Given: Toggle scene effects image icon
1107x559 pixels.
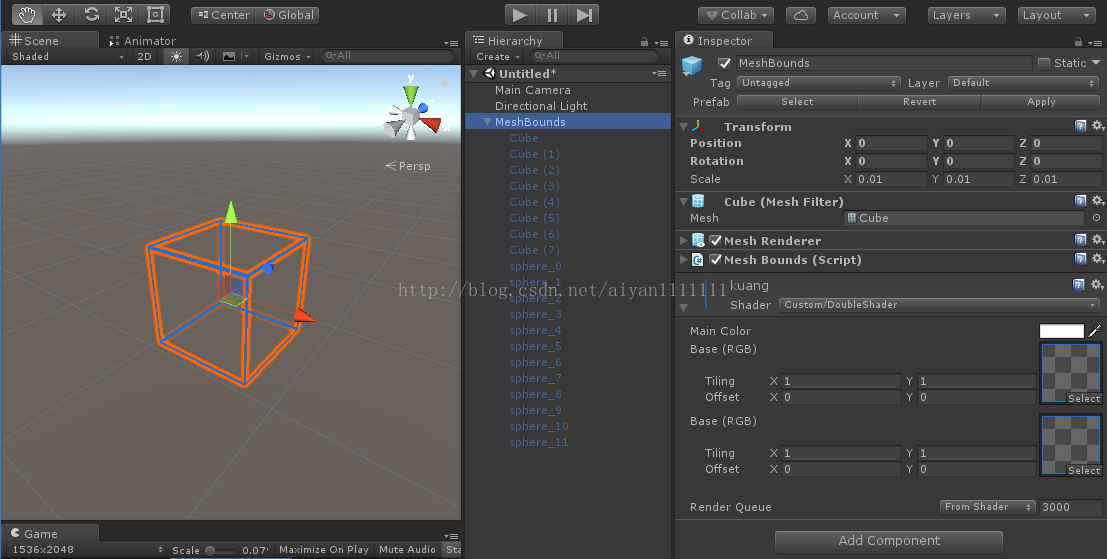Looking at the screenshot, I should pos(229,56).
